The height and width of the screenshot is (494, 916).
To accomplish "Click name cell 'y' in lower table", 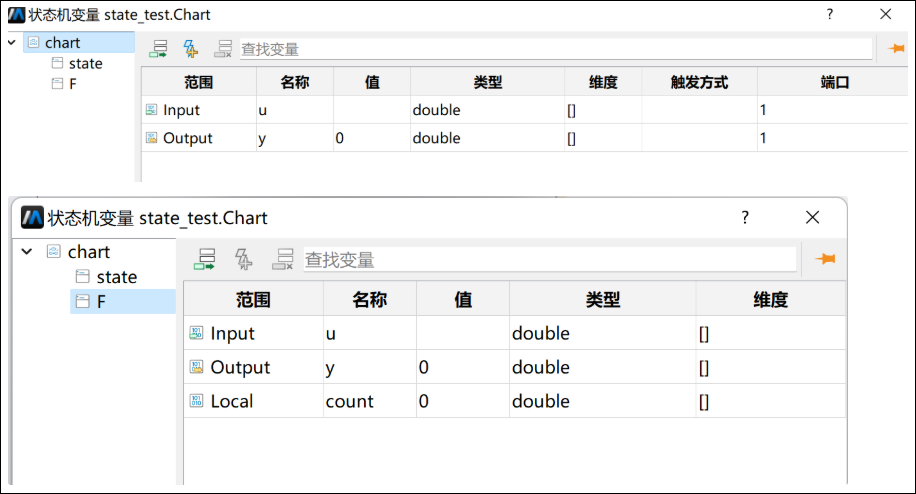I will (x=369, y=367).
